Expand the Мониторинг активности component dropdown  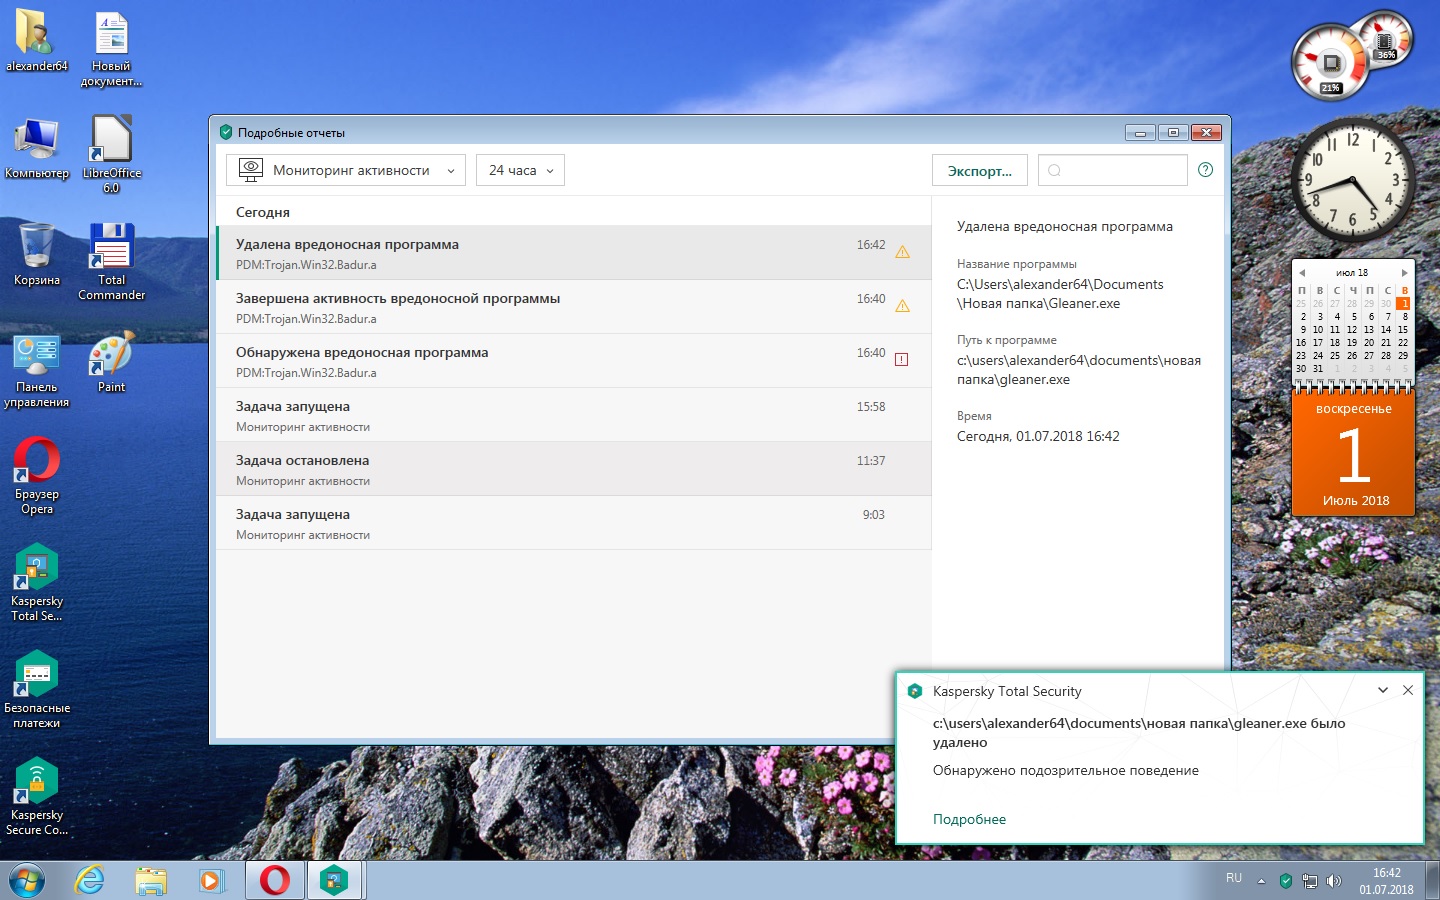pos(346,170)
